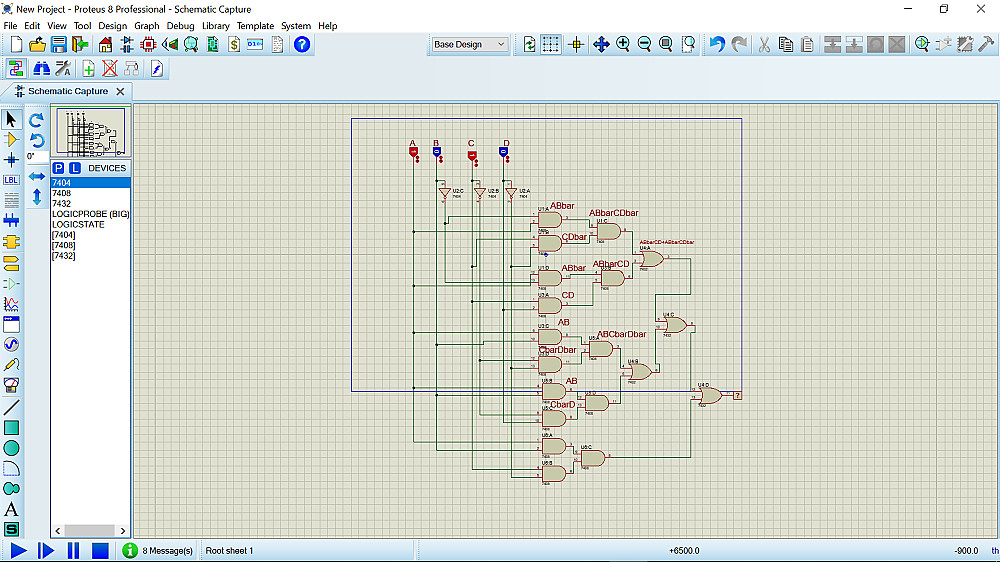The image size is (1000, 562).
Task: Click the Save Project icon
Action: (x=59, y=45)
